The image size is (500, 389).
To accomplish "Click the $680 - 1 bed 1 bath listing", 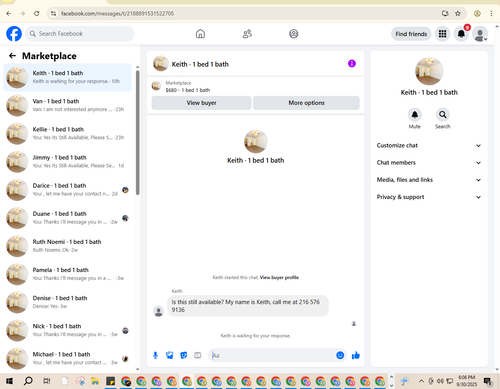I will tap(188, 90).
